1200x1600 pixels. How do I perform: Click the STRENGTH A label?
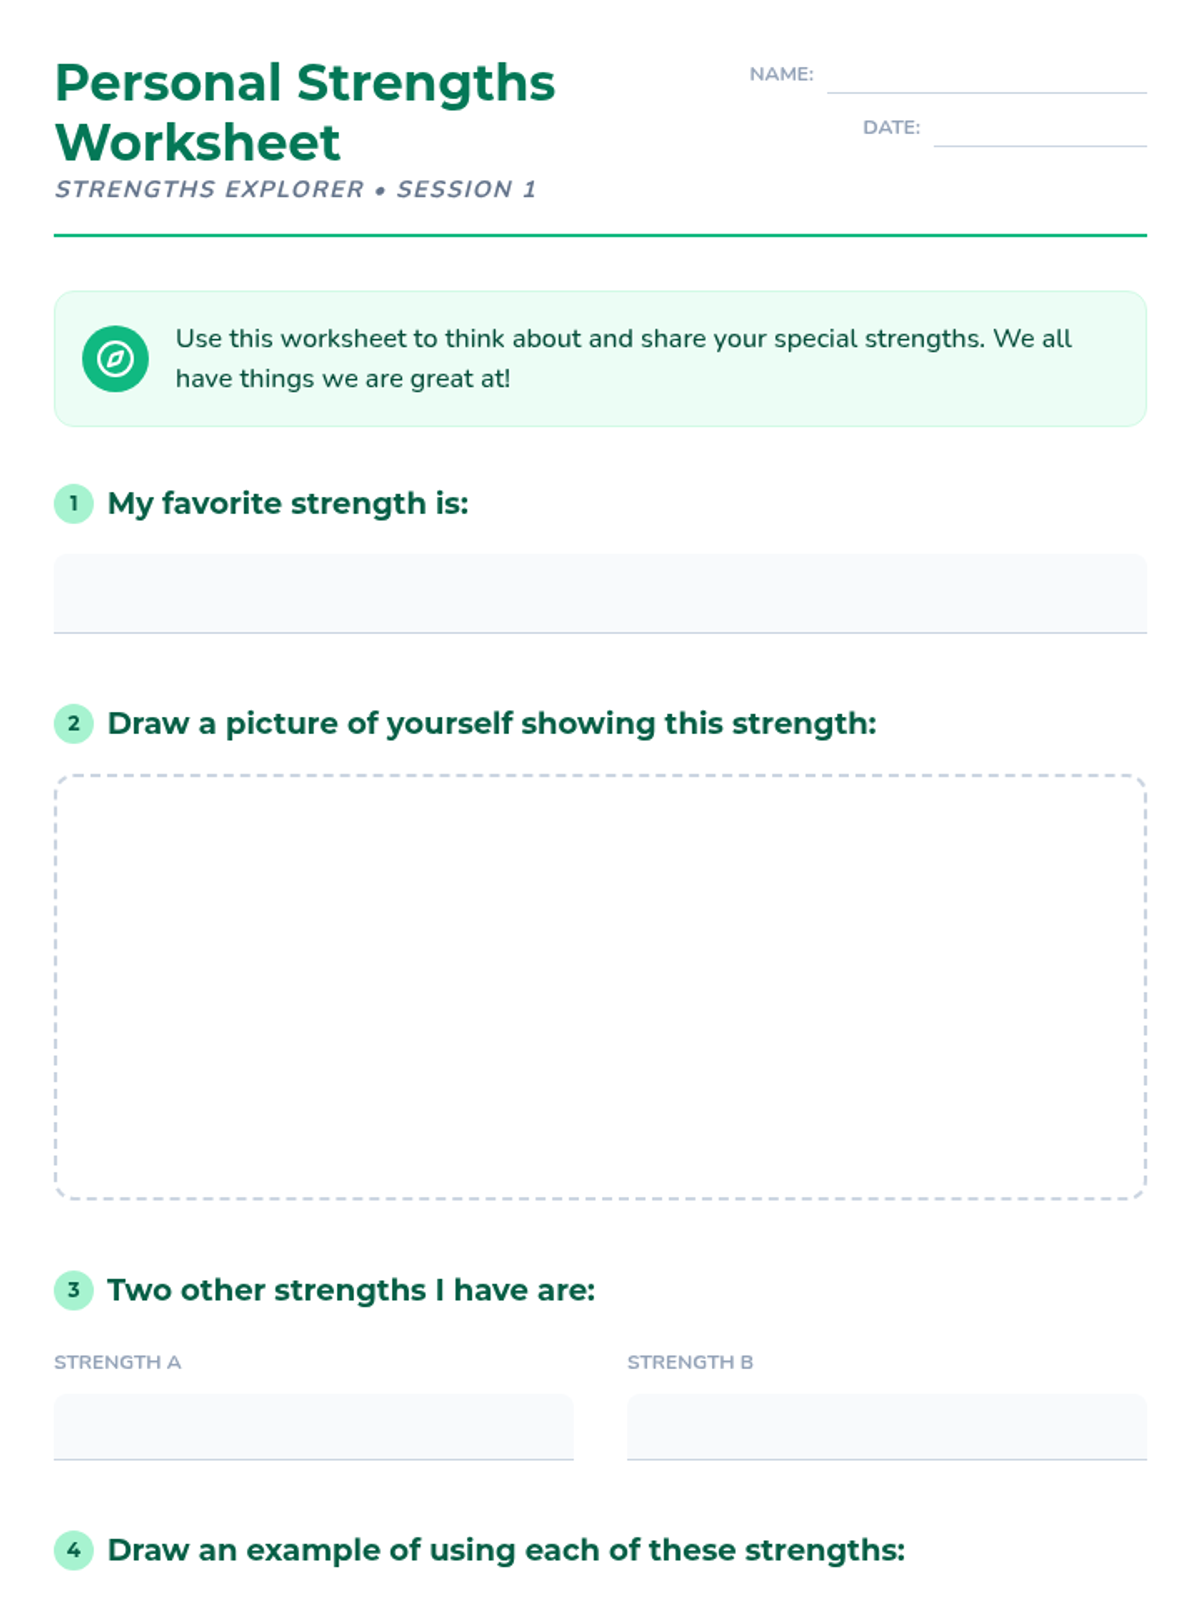coord(117,1362)
